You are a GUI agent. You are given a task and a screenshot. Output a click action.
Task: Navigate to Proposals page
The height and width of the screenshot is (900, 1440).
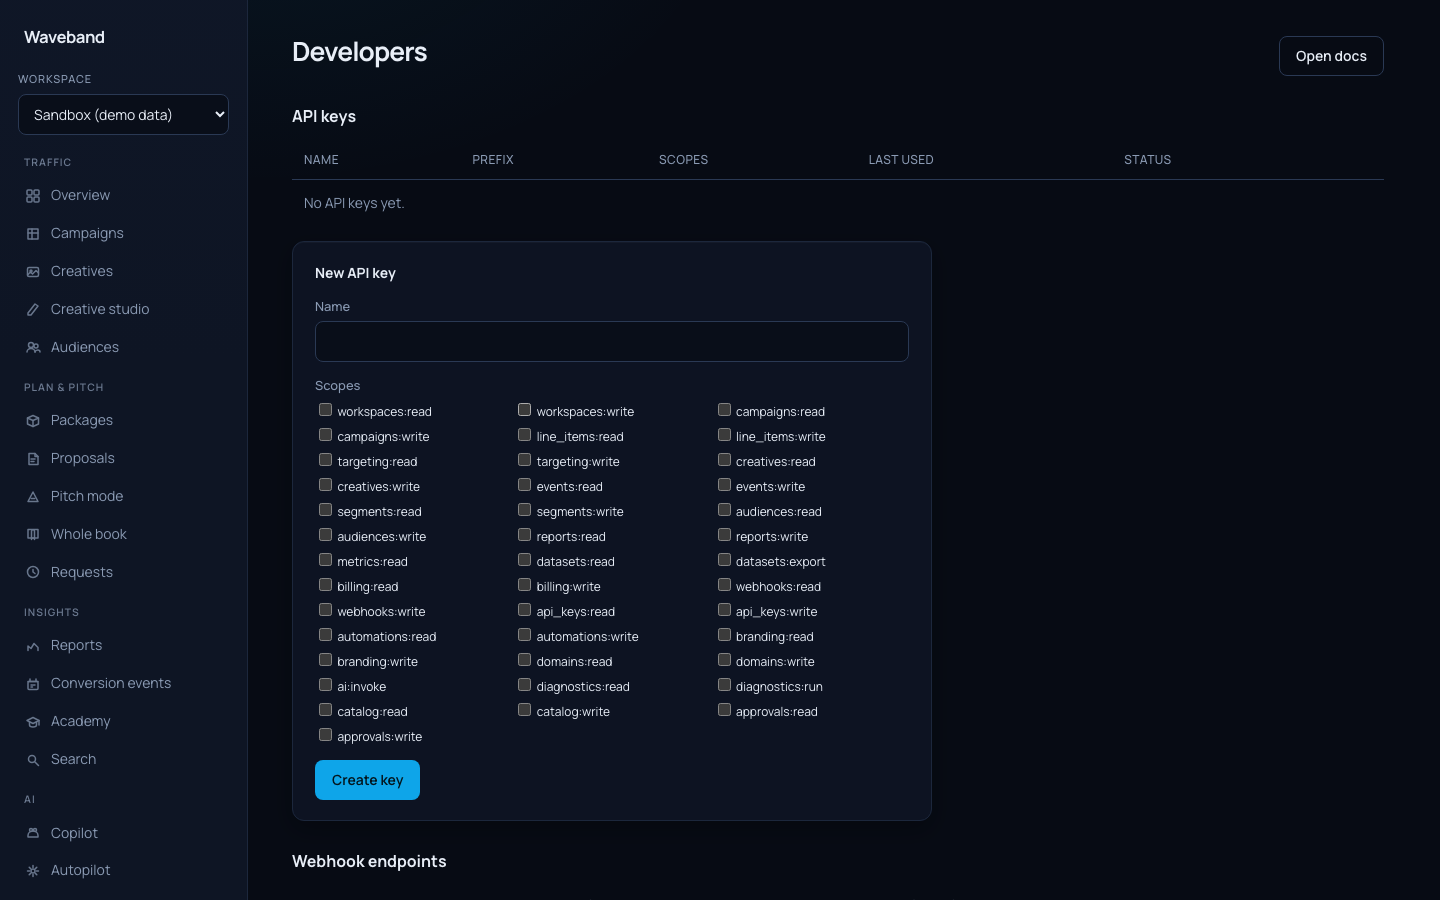click(123, 459)
